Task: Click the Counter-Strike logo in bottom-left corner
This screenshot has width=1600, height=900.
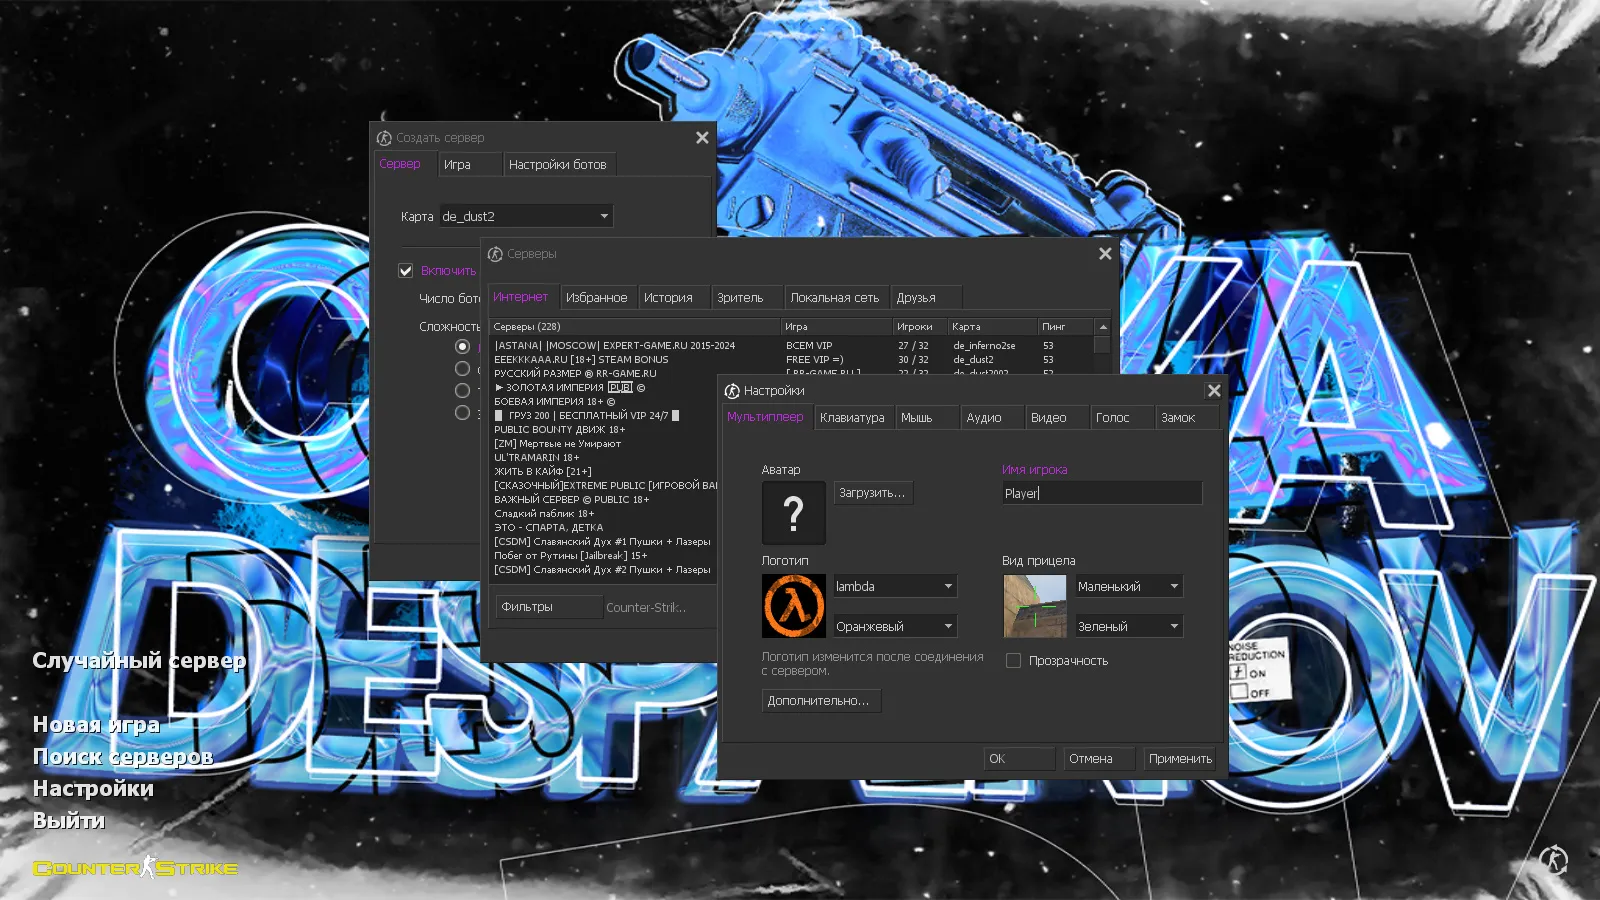Action: pos(135,868)
